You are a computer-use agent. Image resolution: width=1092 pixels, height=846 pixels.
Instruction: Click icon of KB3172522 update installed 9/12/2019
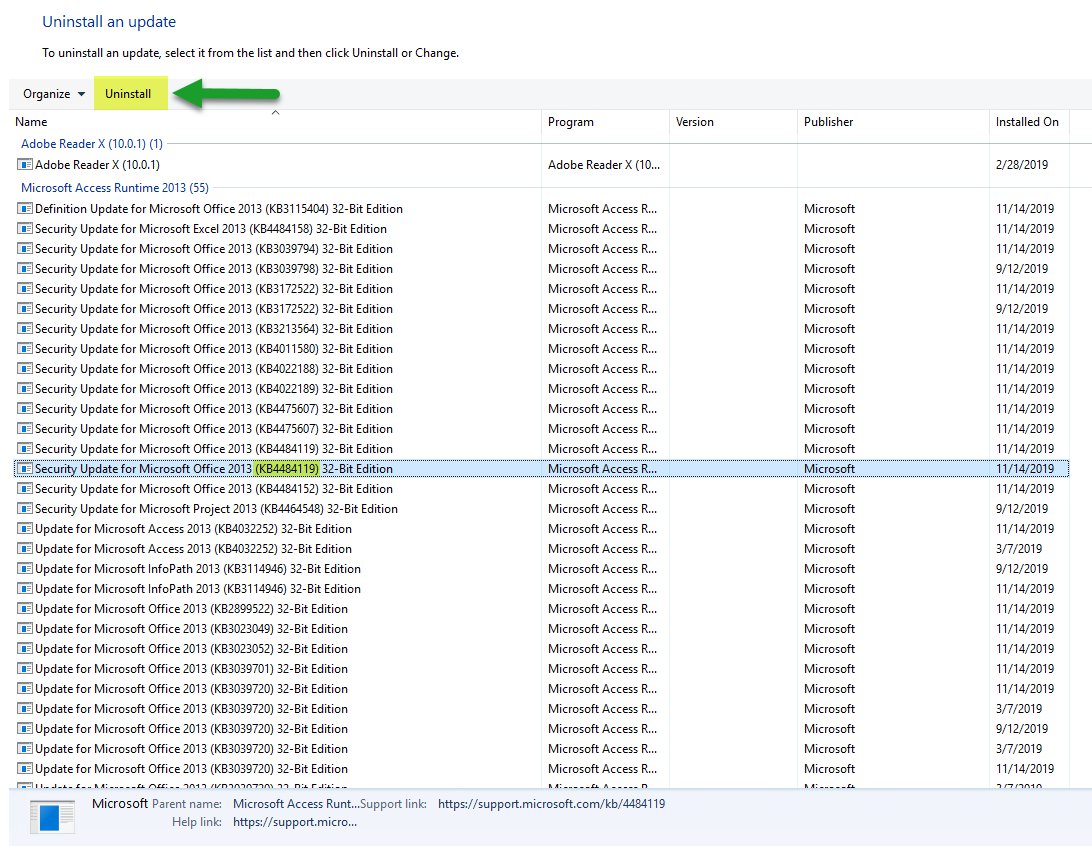click(24, 309)
